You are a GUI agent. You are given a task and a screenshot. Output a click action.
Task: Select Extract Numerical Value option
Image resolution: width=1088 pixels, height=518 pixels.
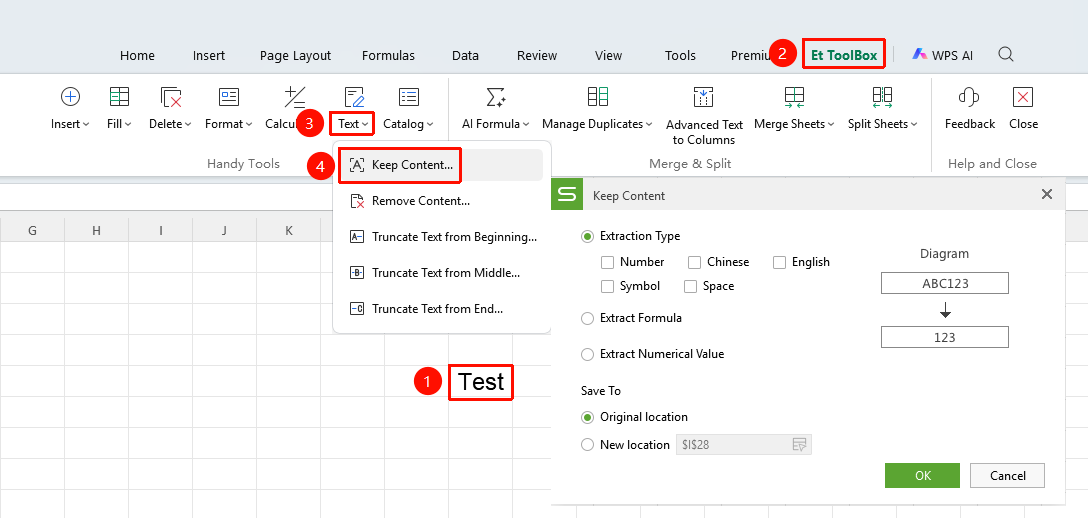(x=588, y=354)
